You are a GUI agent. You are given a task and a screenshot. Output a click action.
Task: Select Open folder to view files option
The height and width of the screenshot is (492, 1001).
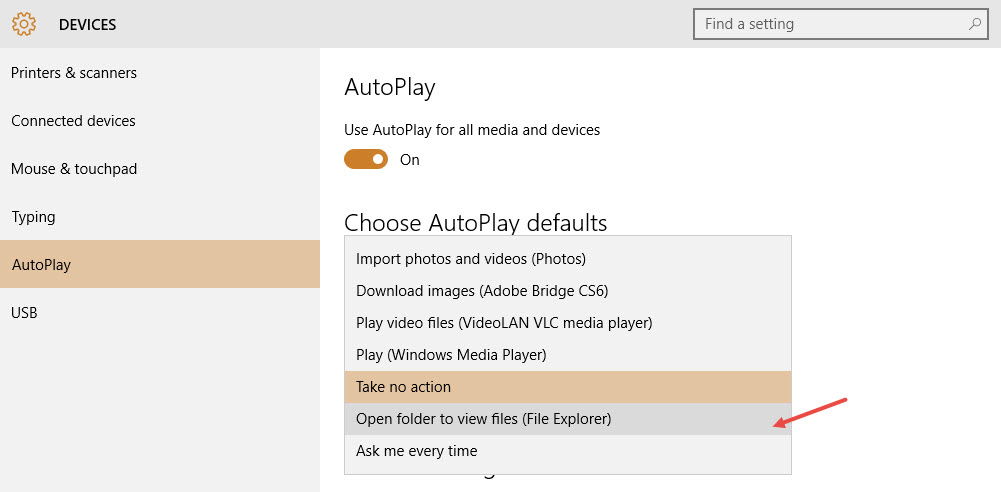coord(568,419)
